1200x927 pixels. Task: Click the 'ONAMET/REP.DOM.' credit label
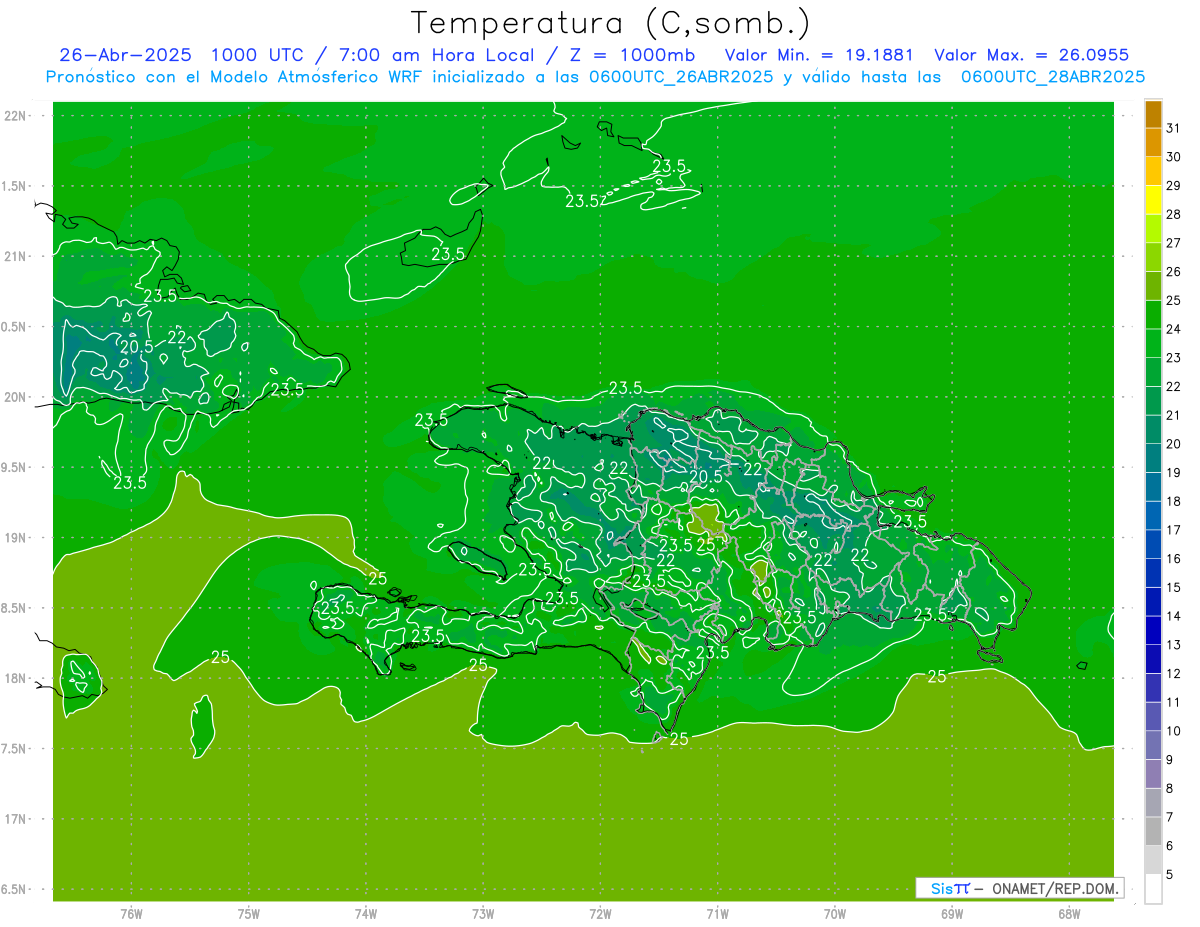pos(1054,888)
